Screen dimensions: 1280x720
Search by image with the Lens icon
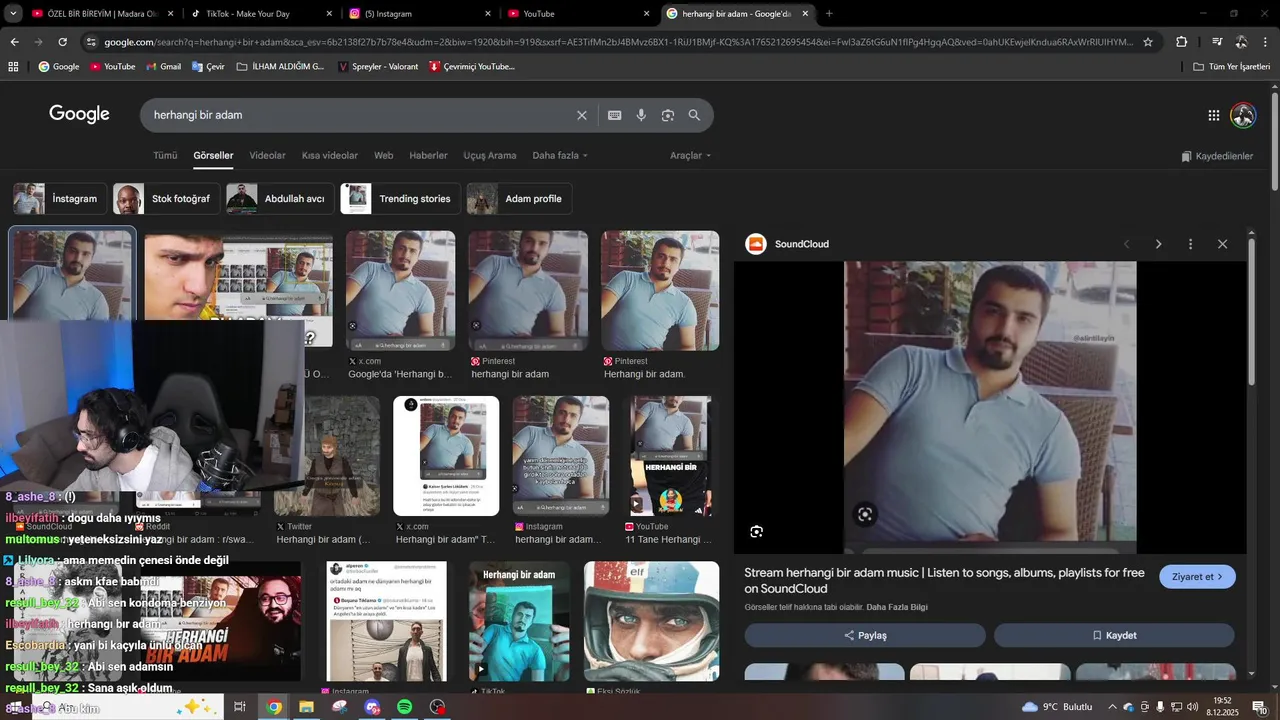[x=668, y=115]
